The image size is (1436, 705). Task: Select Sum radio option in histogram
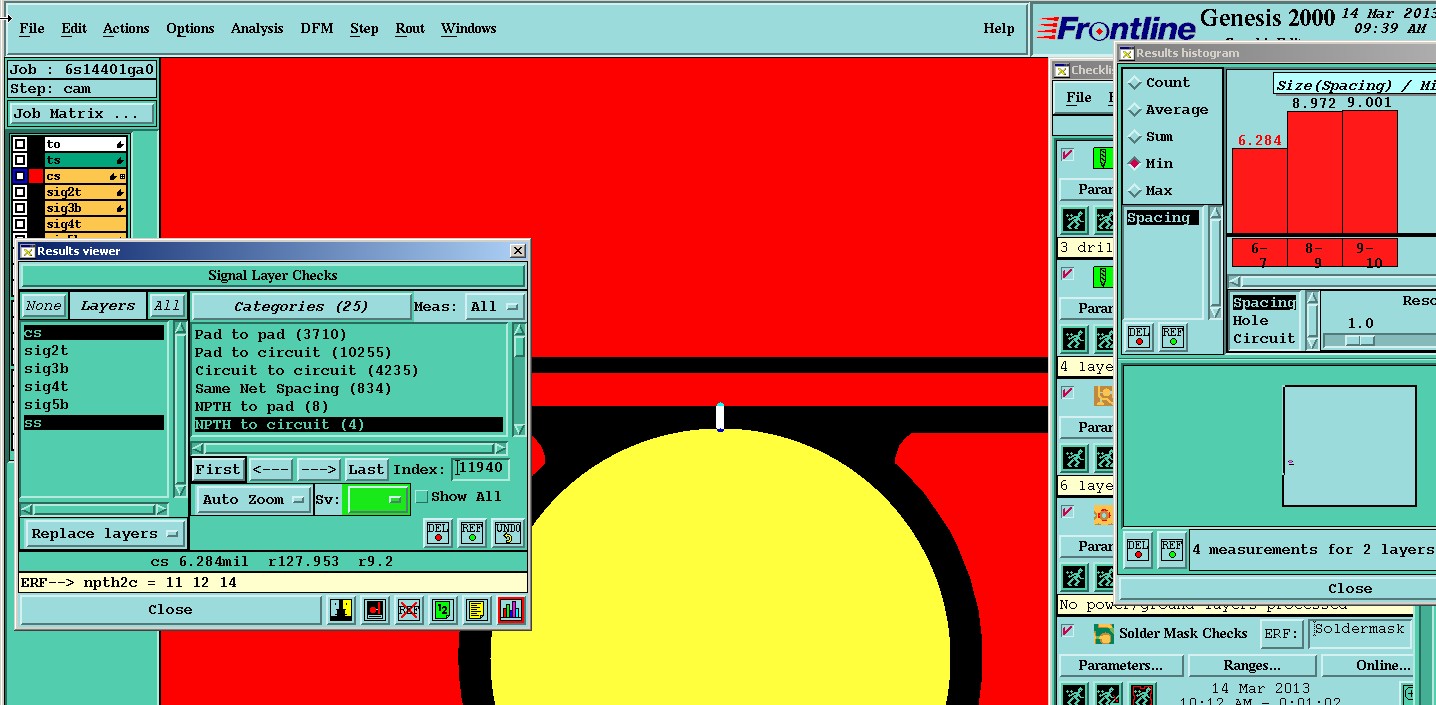[x=1135, y=137]
